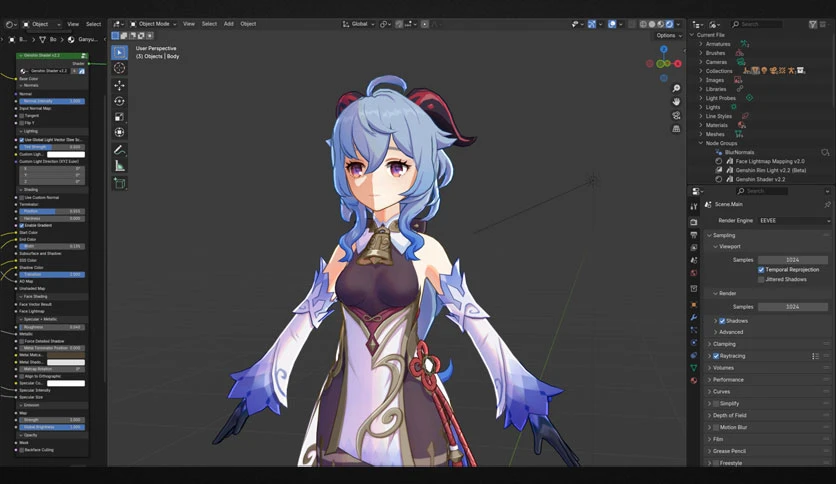Disable Temporal Reprojection checkbox
Viewport: 836px width, 484px height.
coord(761,270)
